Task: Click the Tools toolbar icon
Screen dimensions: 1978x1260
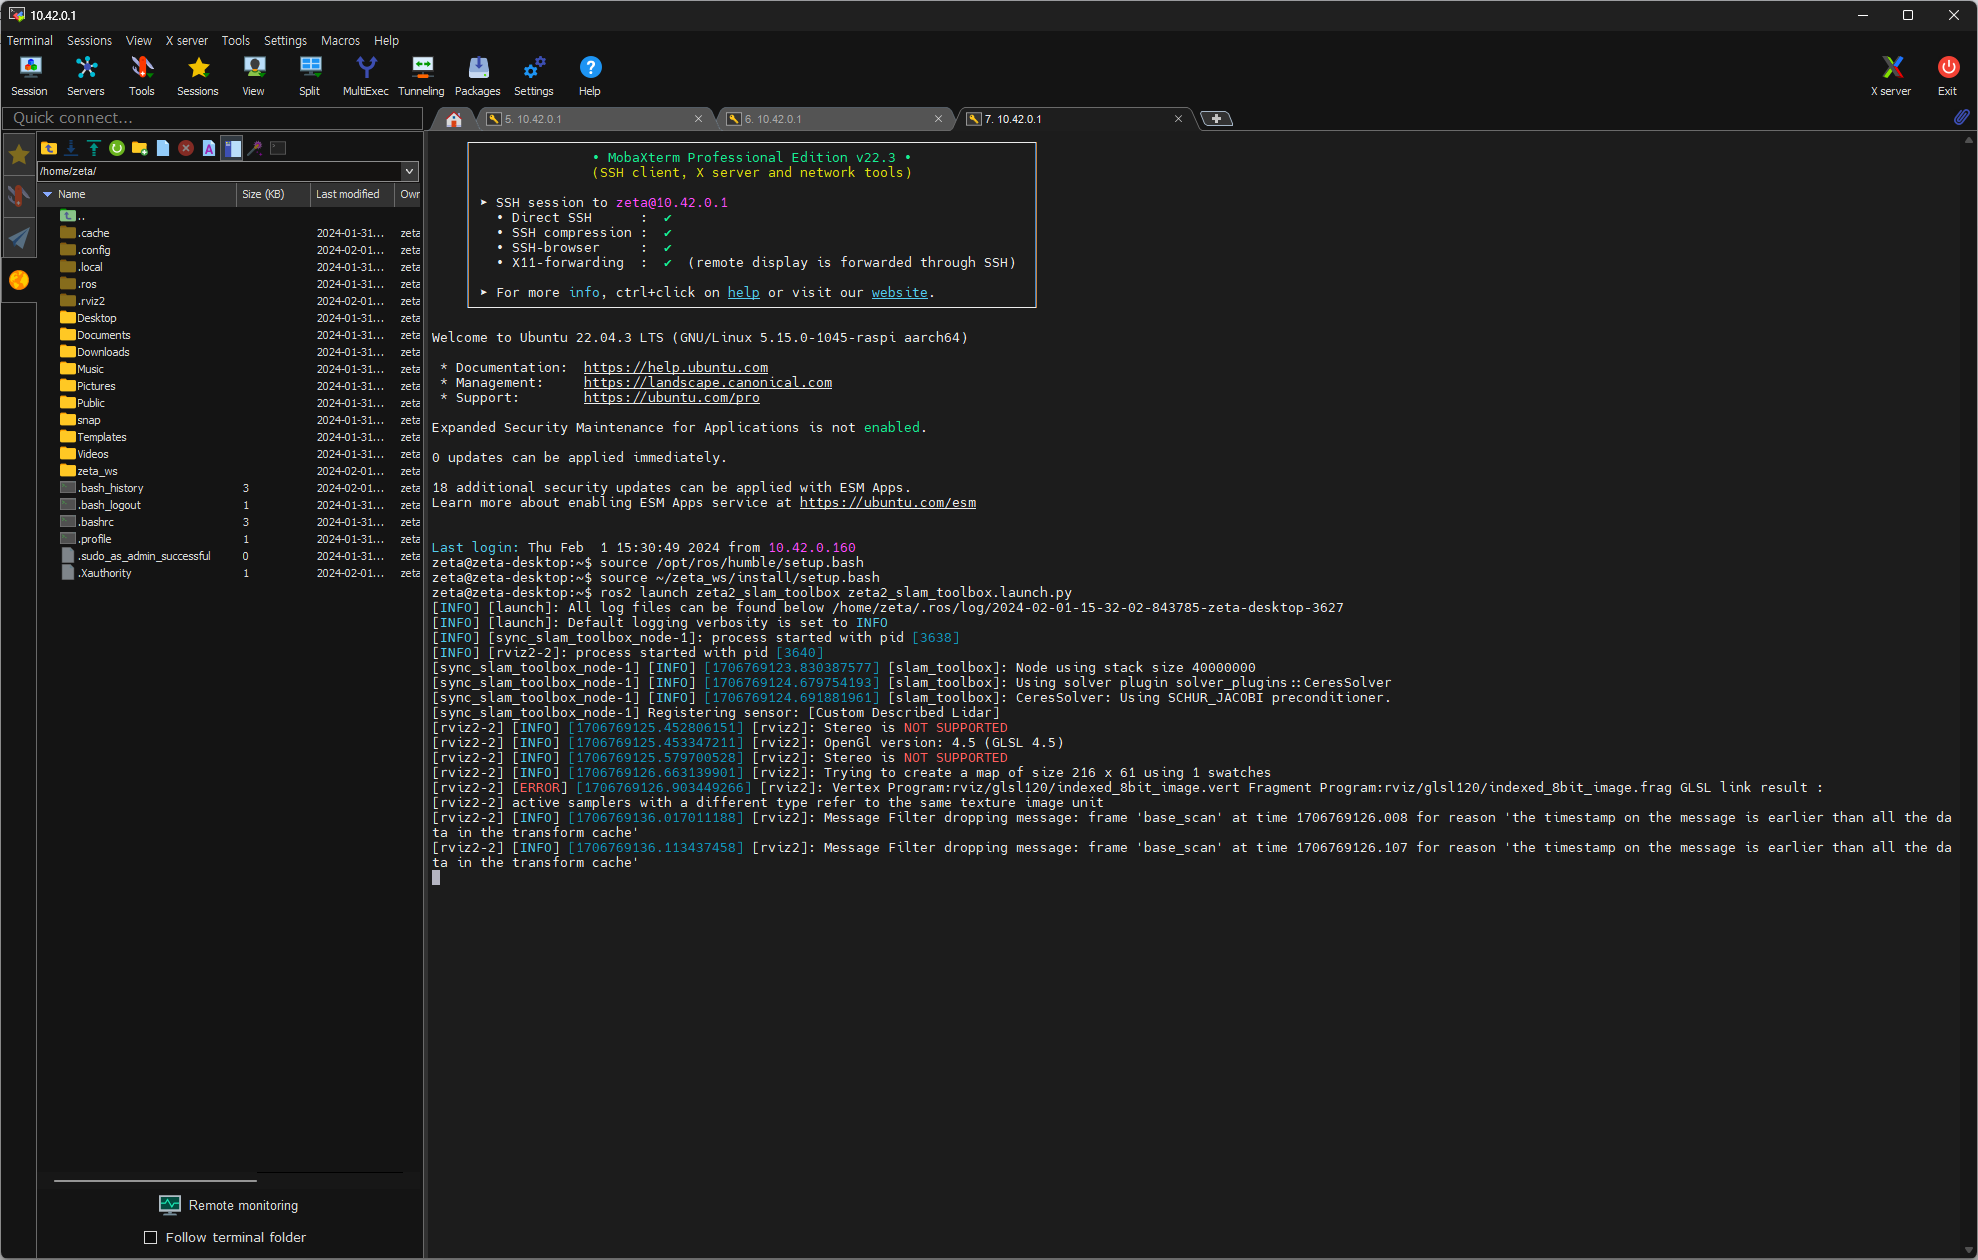Action: [x=142, y=76]
